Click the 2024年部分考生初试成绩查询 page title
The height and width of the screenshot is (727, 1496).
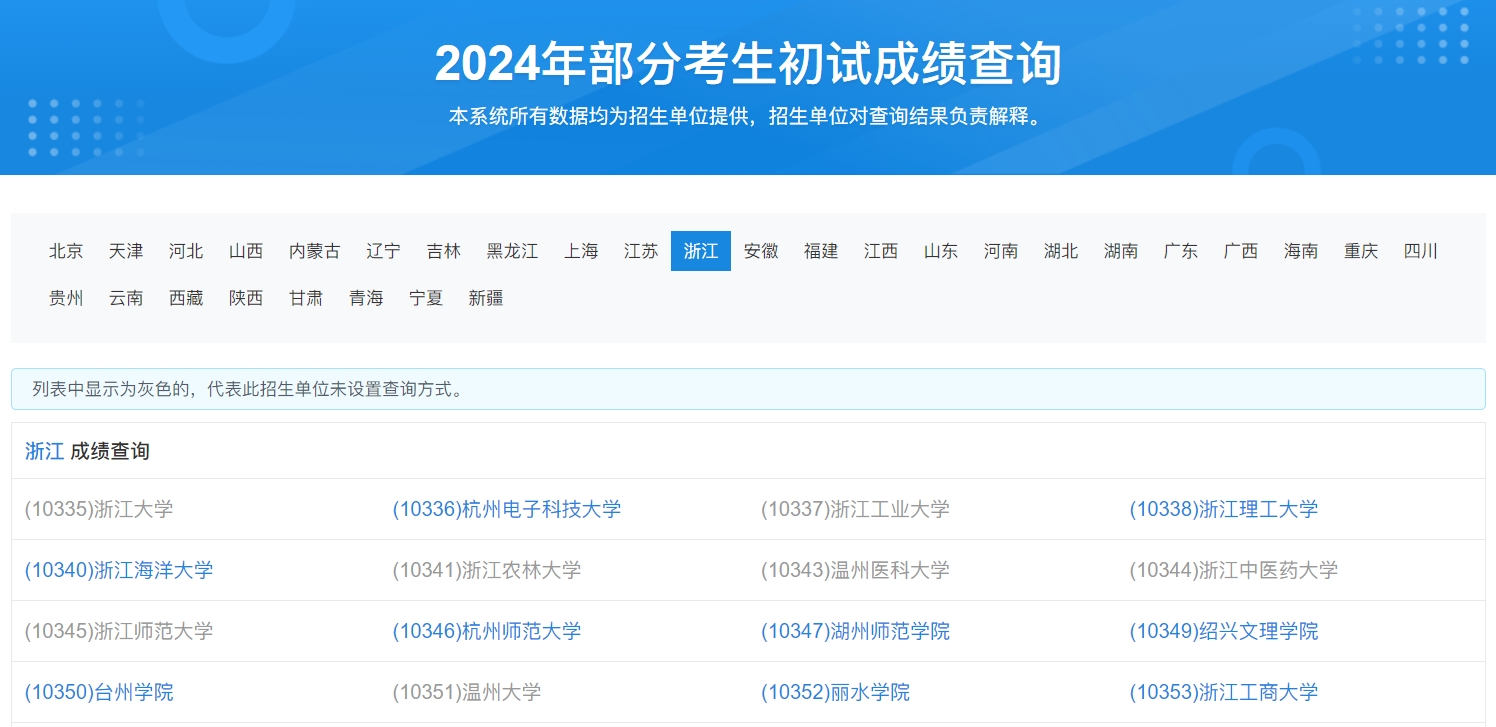pyautogui.click(x=748, y=64)
